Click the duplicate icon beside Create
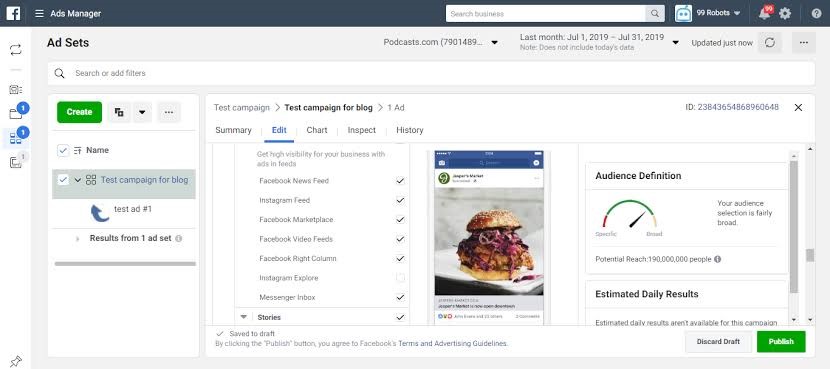This screenshot has width=830, height=369. tap(119, 112)
